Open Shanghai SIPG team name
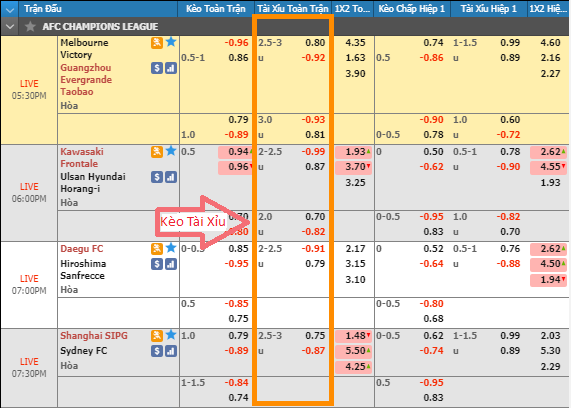The width and height of the screenshot is (571, 408). click(94, 336)
